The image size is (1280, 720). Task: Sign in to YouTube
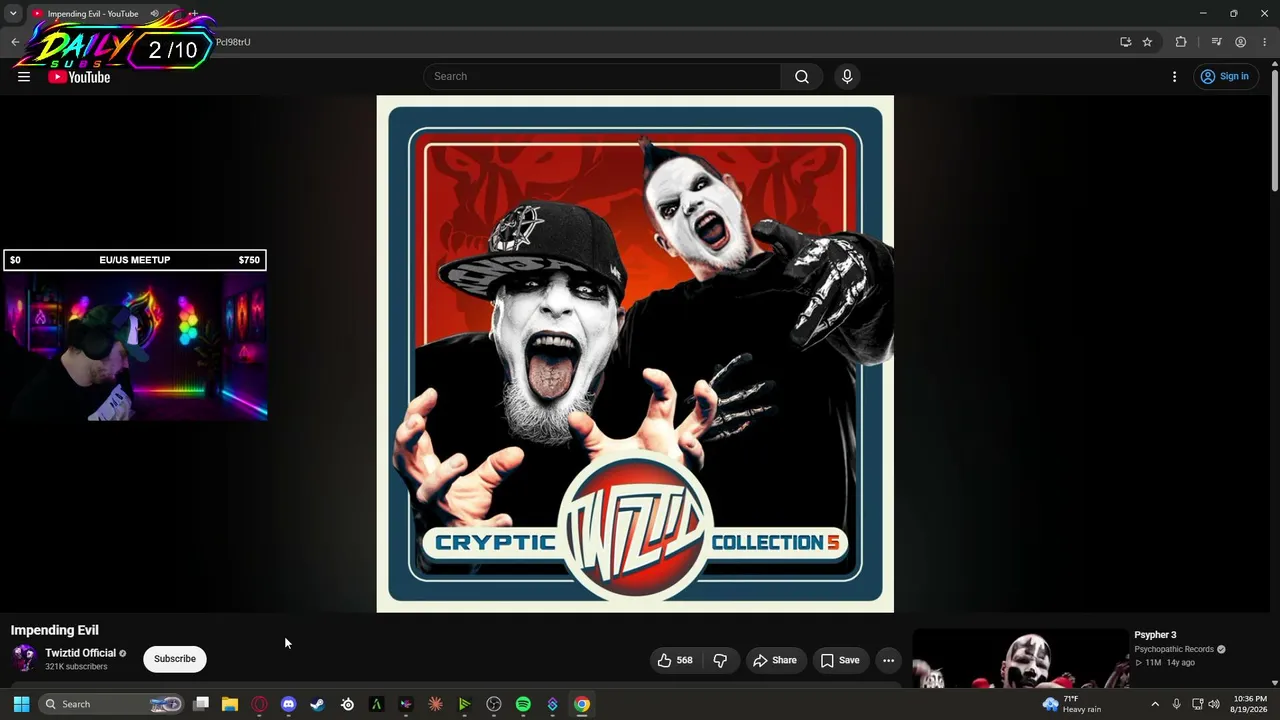click(x=1225, y=76)
